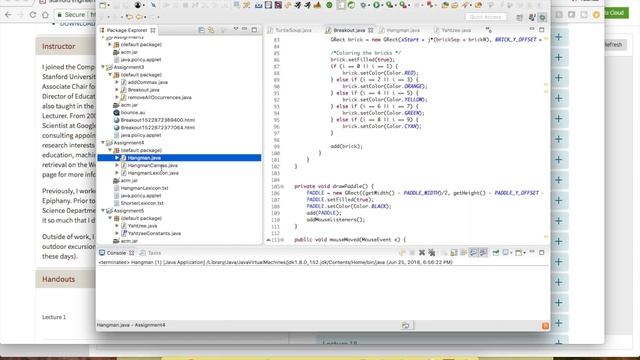Image resolution: width=640 pixels, height=360 pixels.
Task: Expand removeAllOccurrences.java in the tree
Action: (x=117, y=97)
